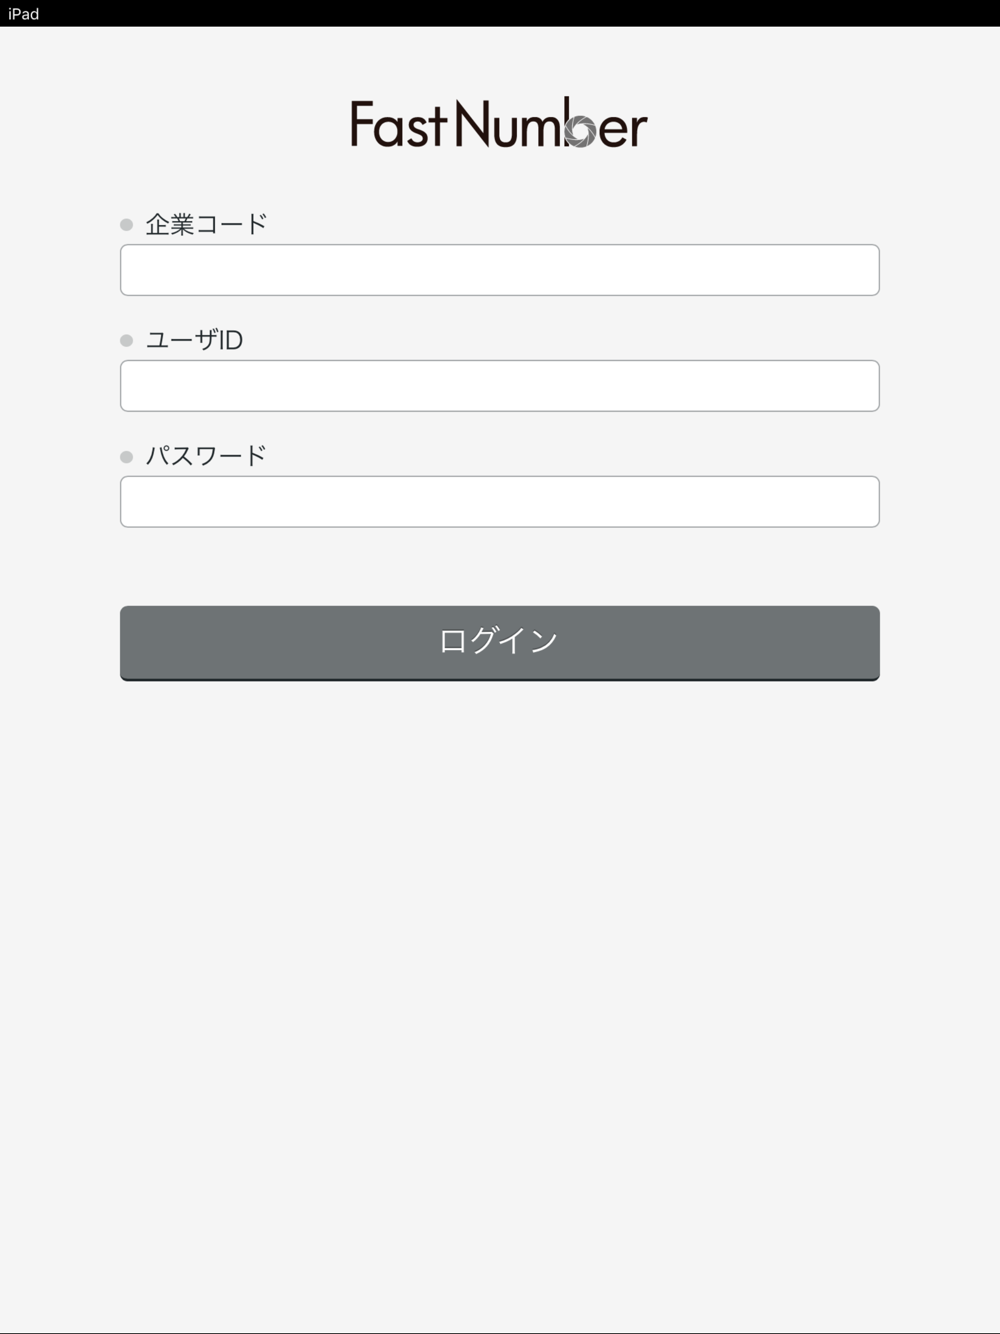Image resolution: width=1000 pixels, height=1334 pixels.
Task: Click the パスワード label text
Action: pyautogui.click(x=207, y=457)
